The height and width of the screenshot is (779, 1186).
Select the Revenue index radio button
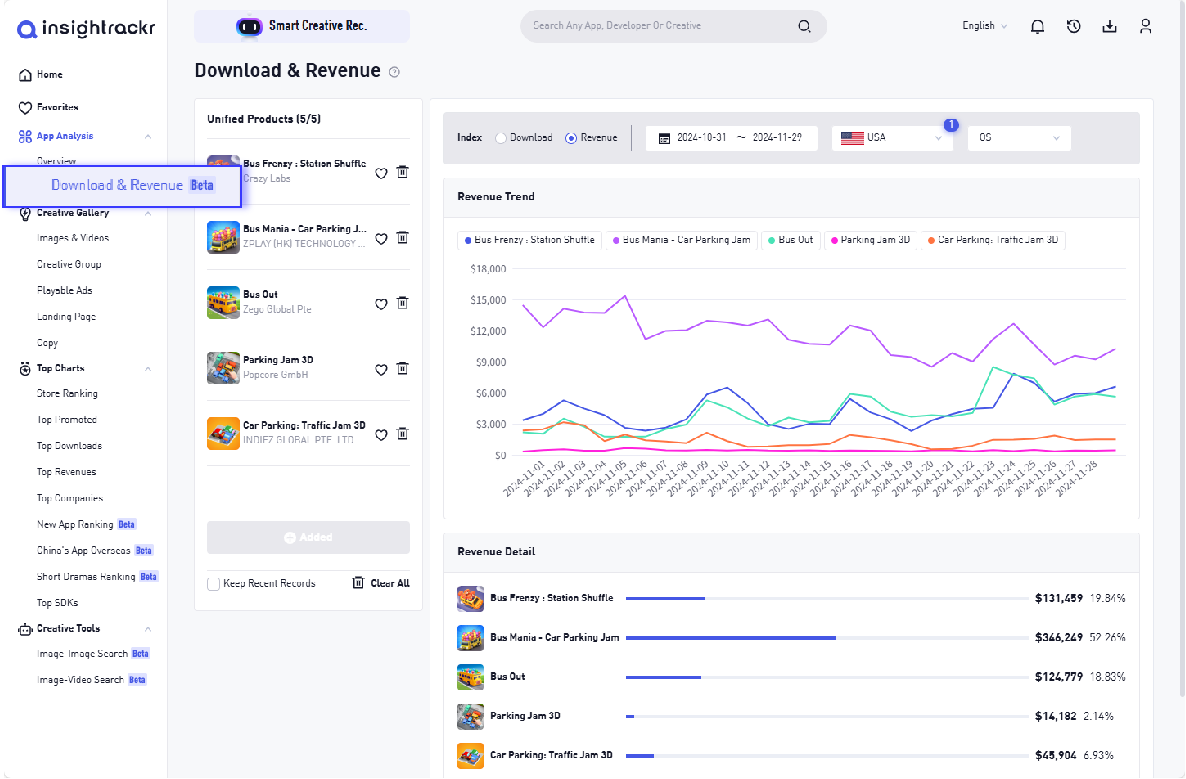(x=571, y=138)
